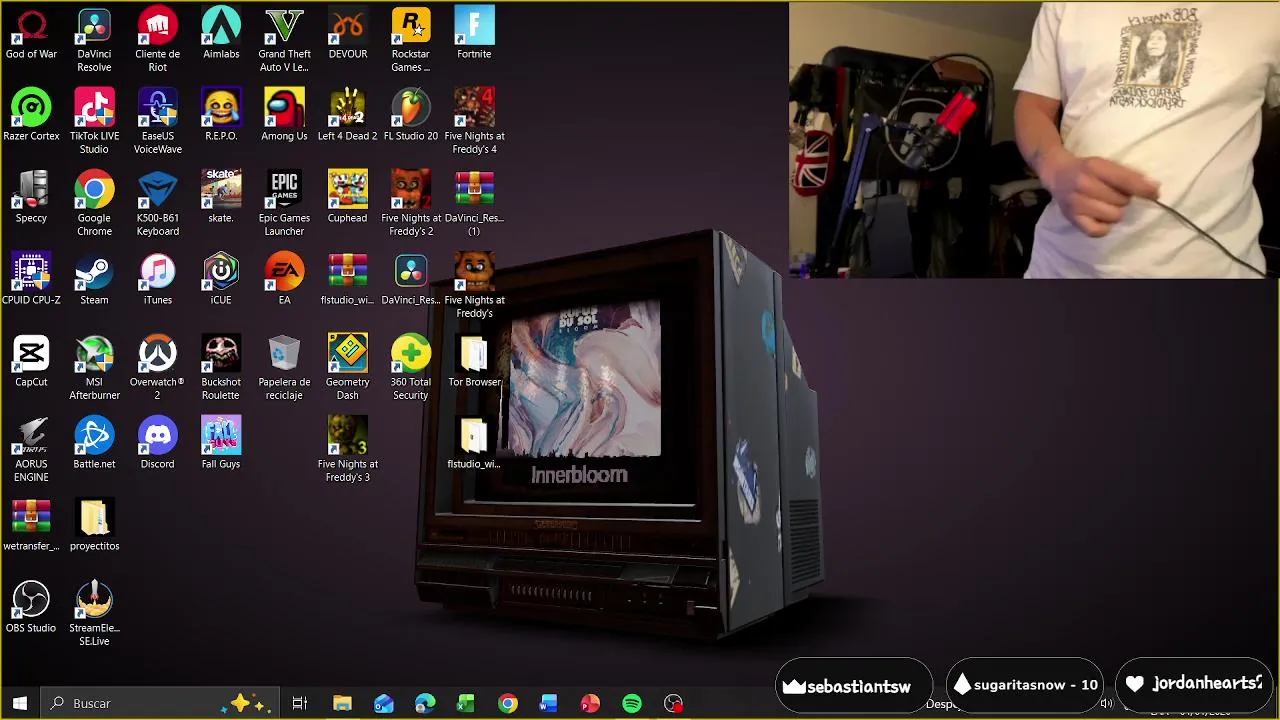Open Microsoft Edge from the taskbar

425,703
